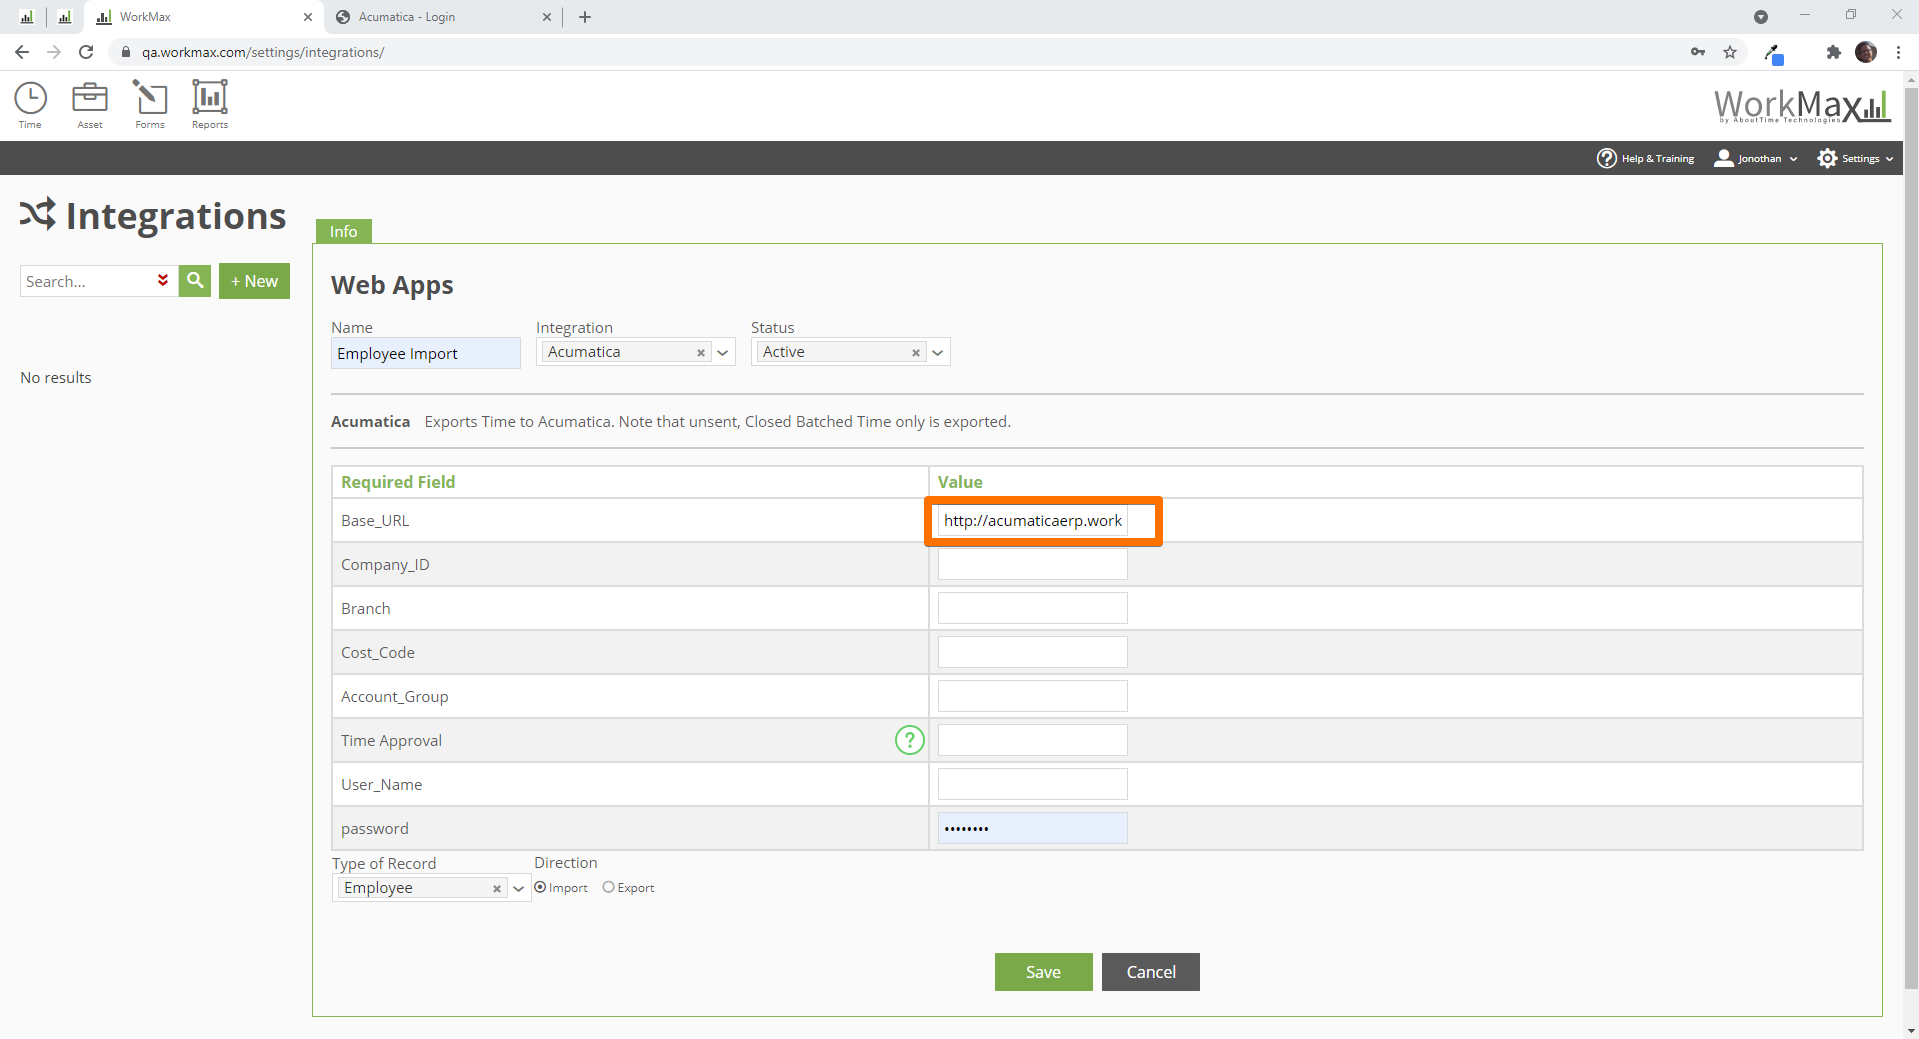Open the Forms module icon

(150, 104)
